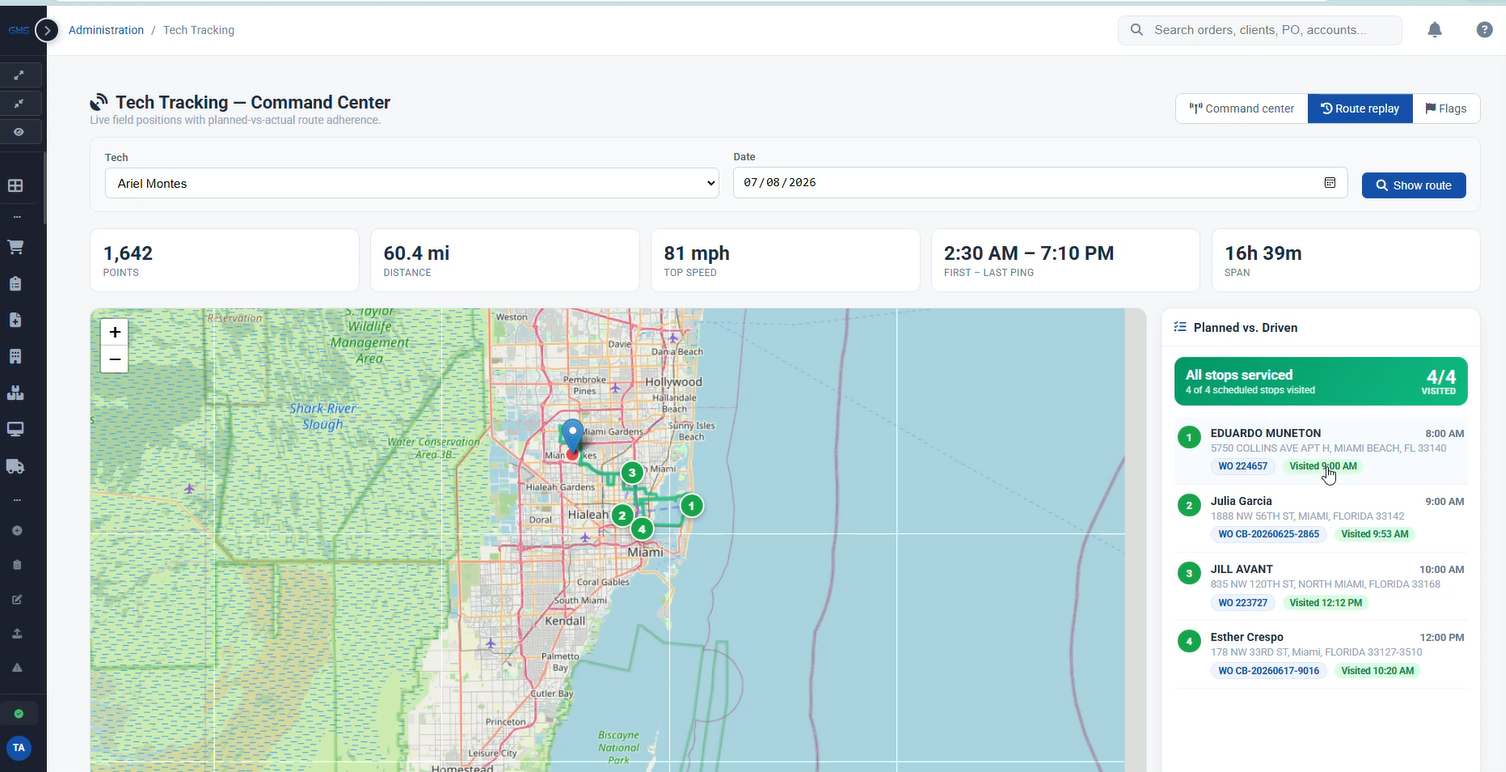The width and height of the screenshot is (1506, 772).
Task: Switch to the Command center tab
Action: coord(1242,108)
